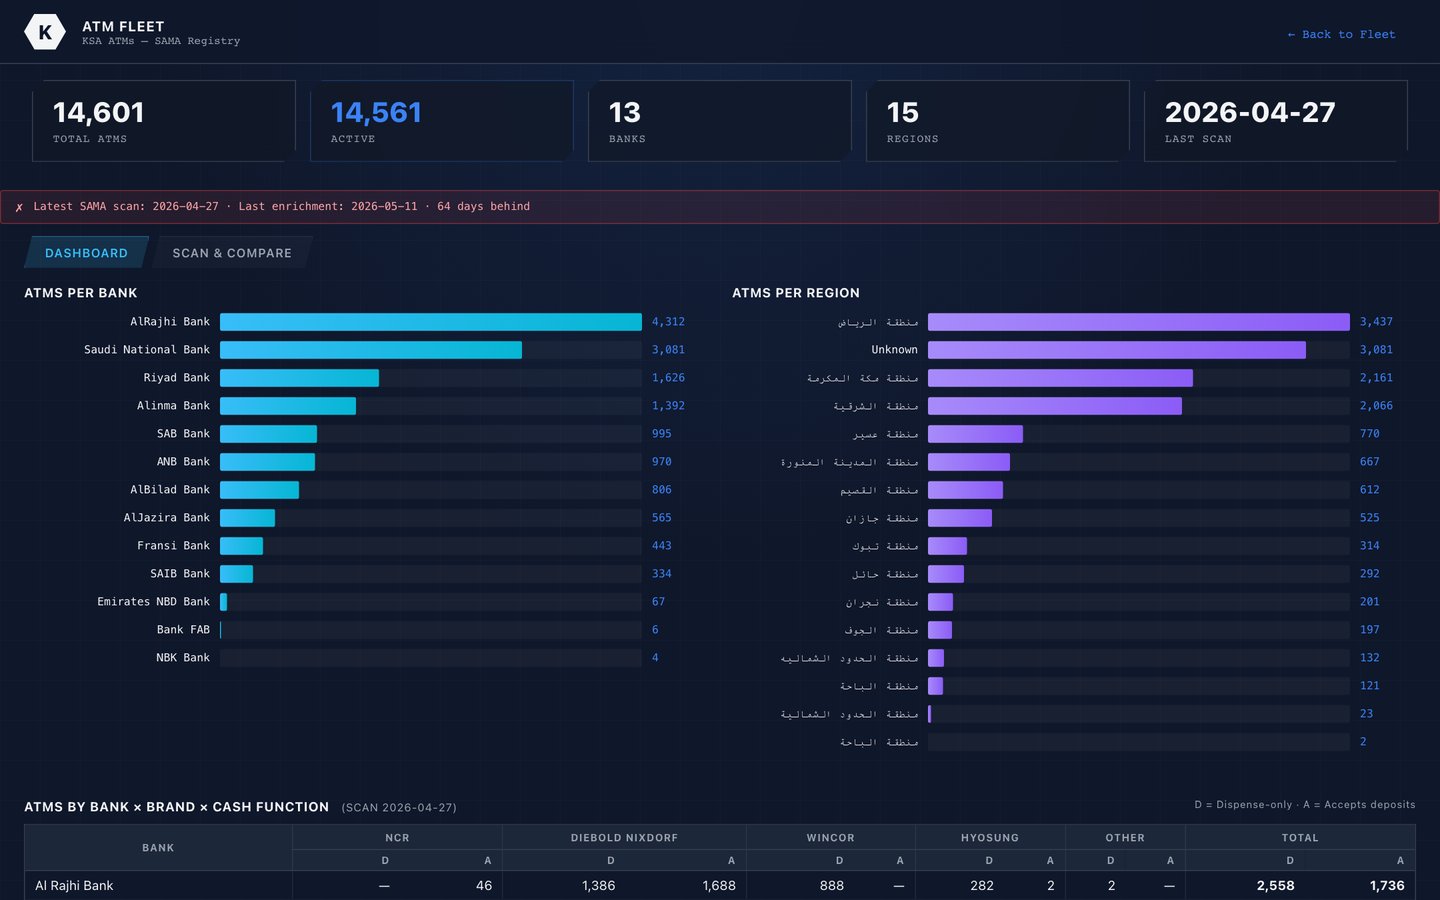Screen dimensions: 1440x900
Task: Click the Bank FAB label
Action: click(183, 630)
